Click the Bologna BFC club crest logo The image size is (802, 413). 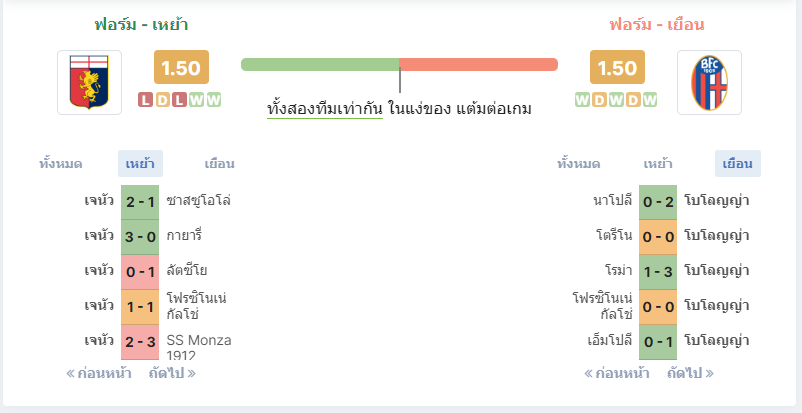tap(709, 82)
